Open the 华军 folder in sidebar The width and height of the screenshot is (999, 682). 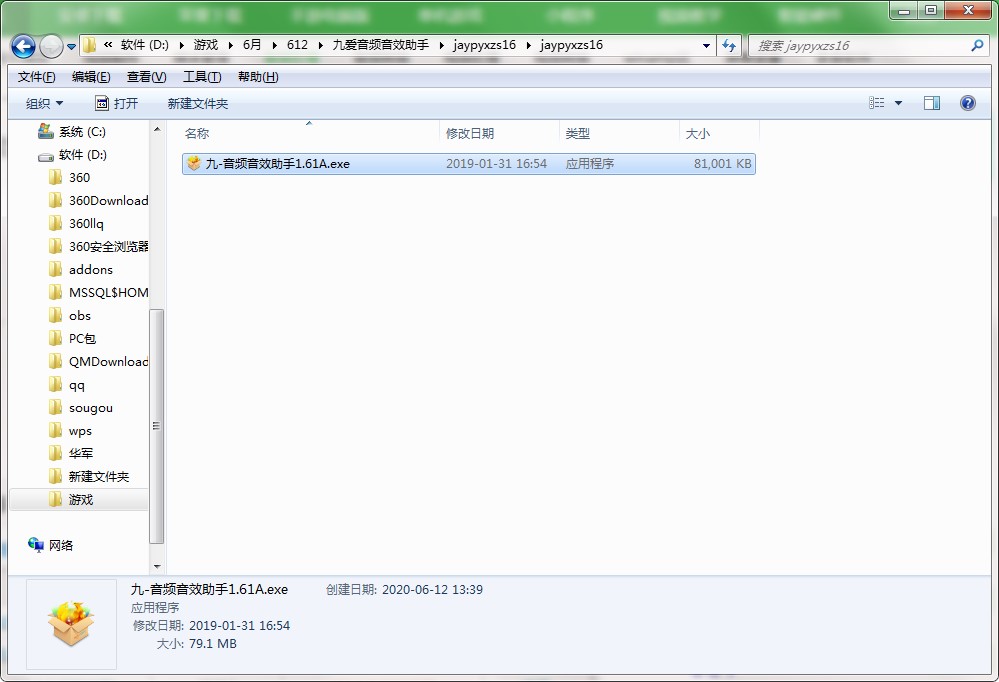click(x=71, y=454)
